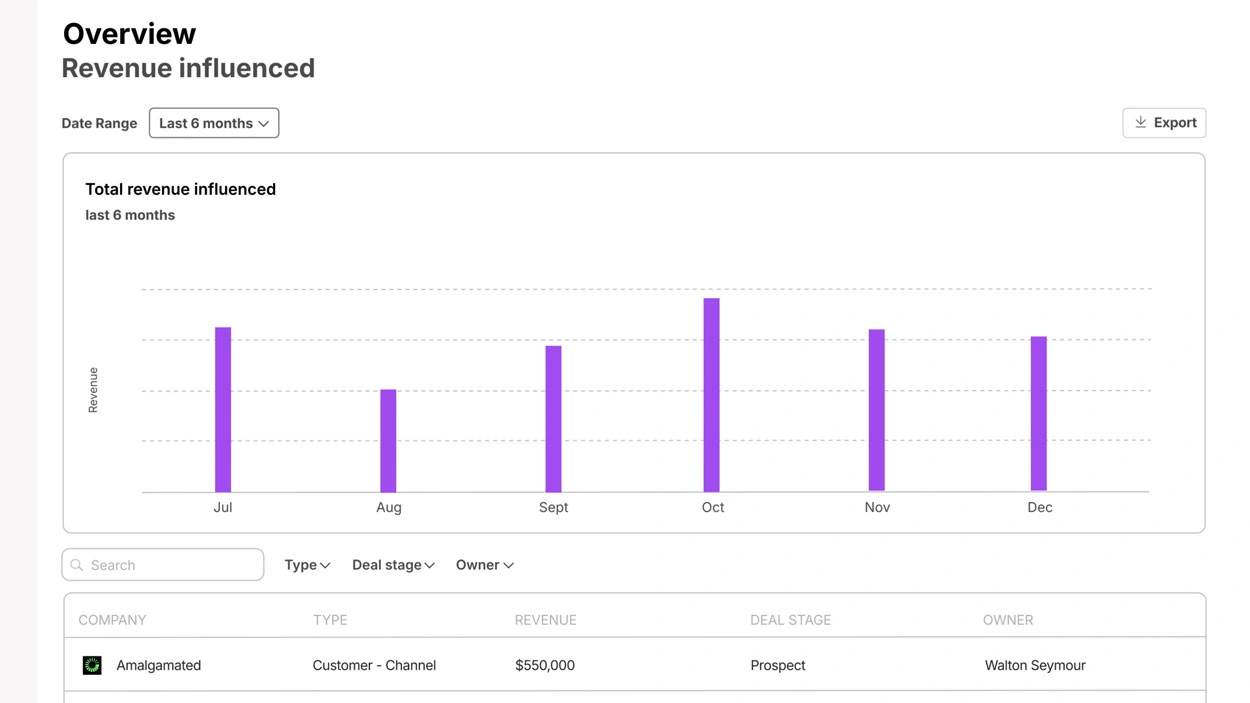Click the download icon on the Export button
This screenshot has height=703, width=1250.
(x=1140, y=123)
